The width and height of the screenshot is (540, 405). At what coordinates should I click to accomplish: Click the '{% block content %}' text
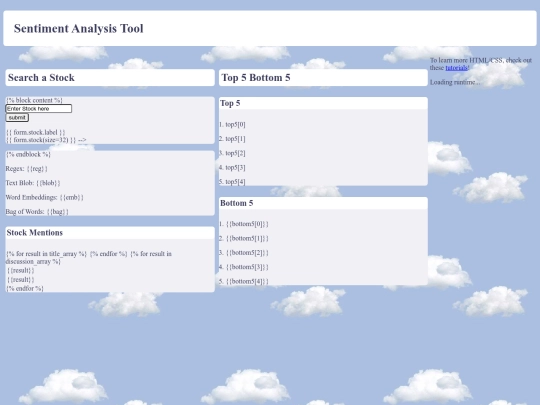[34, 100]
